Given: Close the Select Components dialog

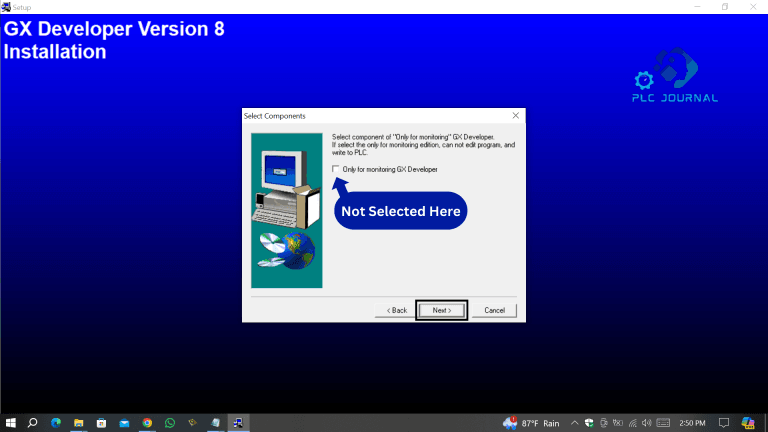Looking at the screenshot, I should tap(516, 116).
